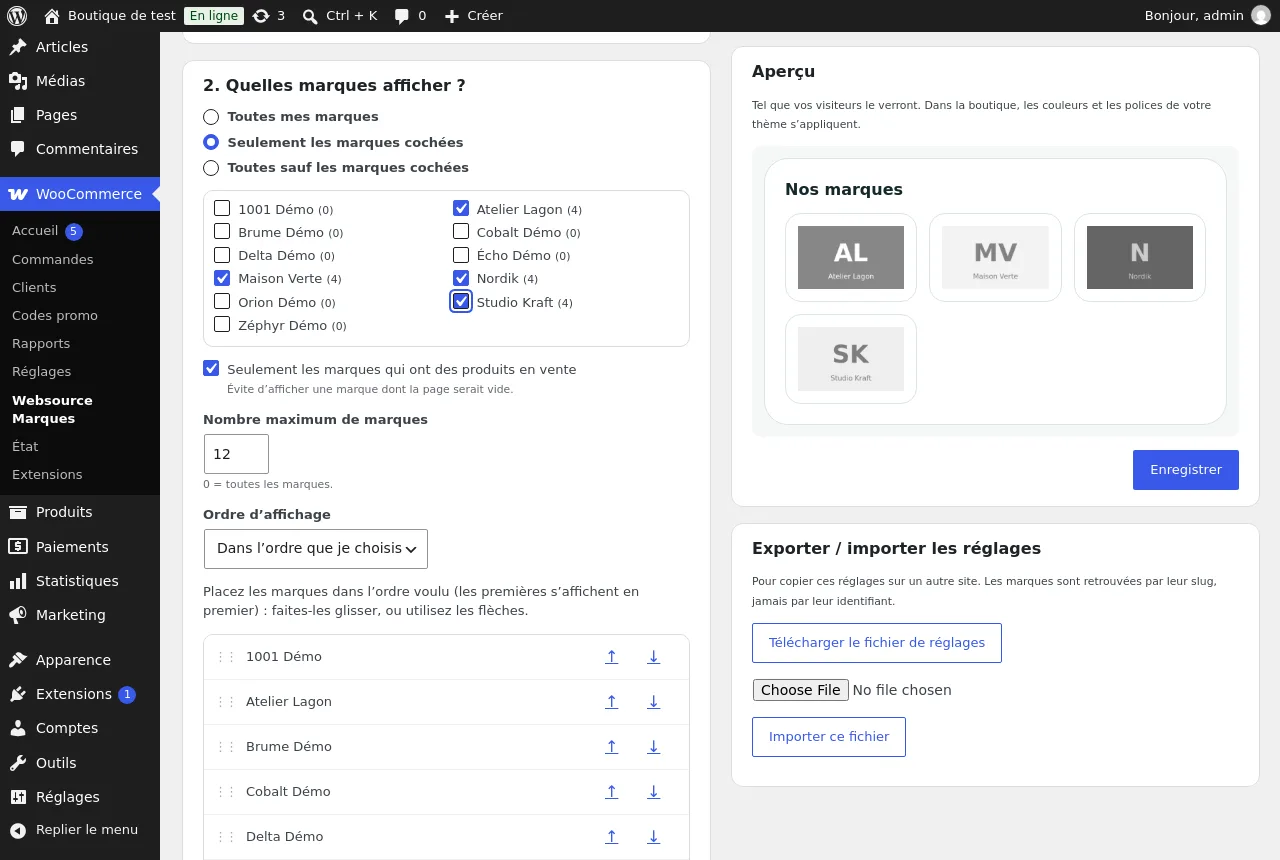Click Importer ce fichier button

829,737
